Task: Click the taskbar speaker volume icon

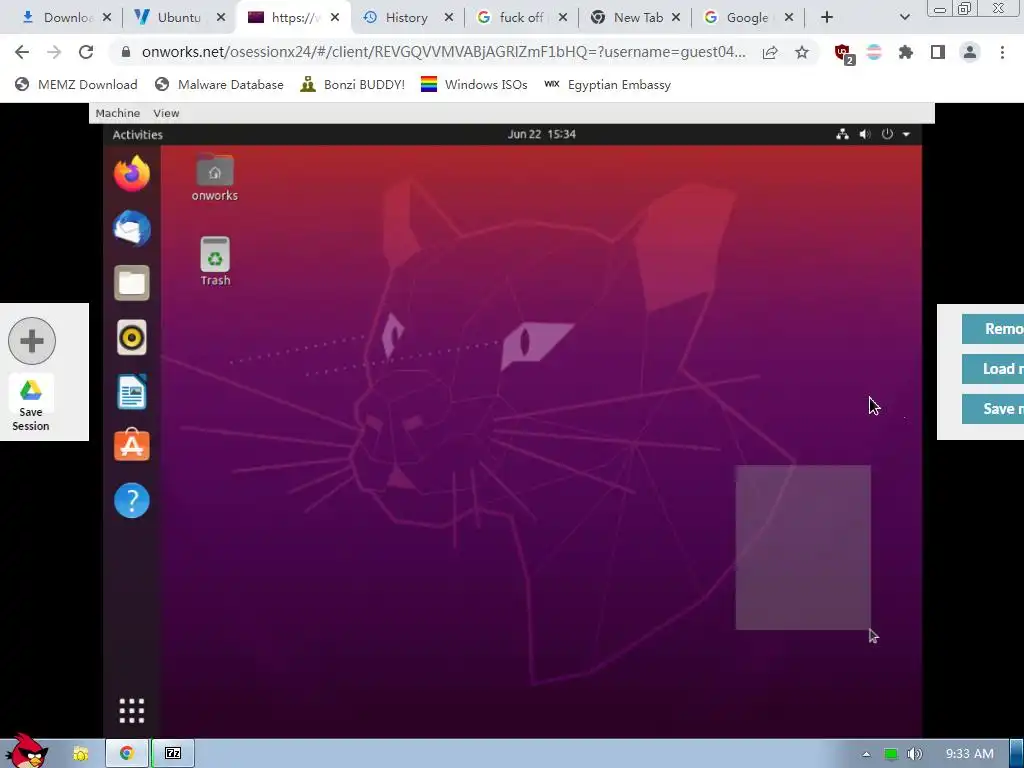Action: [914, 754]
